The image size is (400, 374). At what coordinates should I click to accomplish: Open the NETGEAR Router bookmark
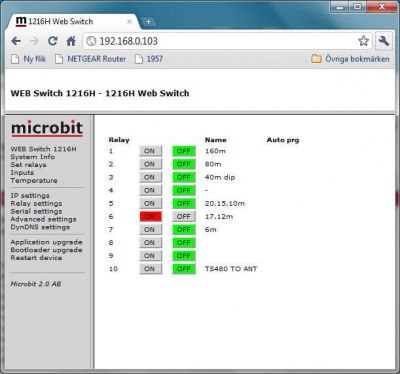(x=91, y=59)
